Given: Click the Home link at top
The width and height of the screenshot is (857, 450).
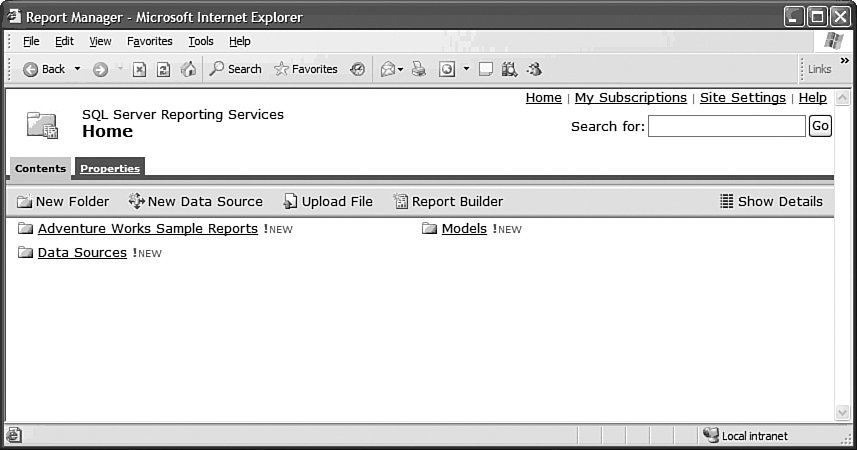Looking at the screenshot, I should click(x=543, y=98).
